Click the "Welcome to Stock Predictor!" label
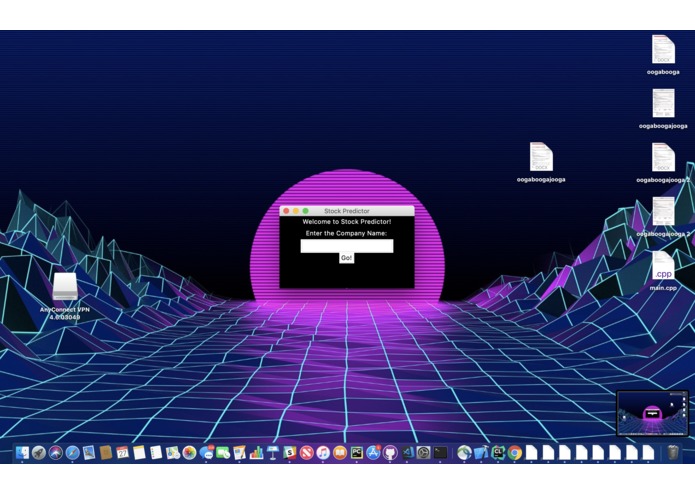This screenshot has width=695, height=494. coord(347,222)
